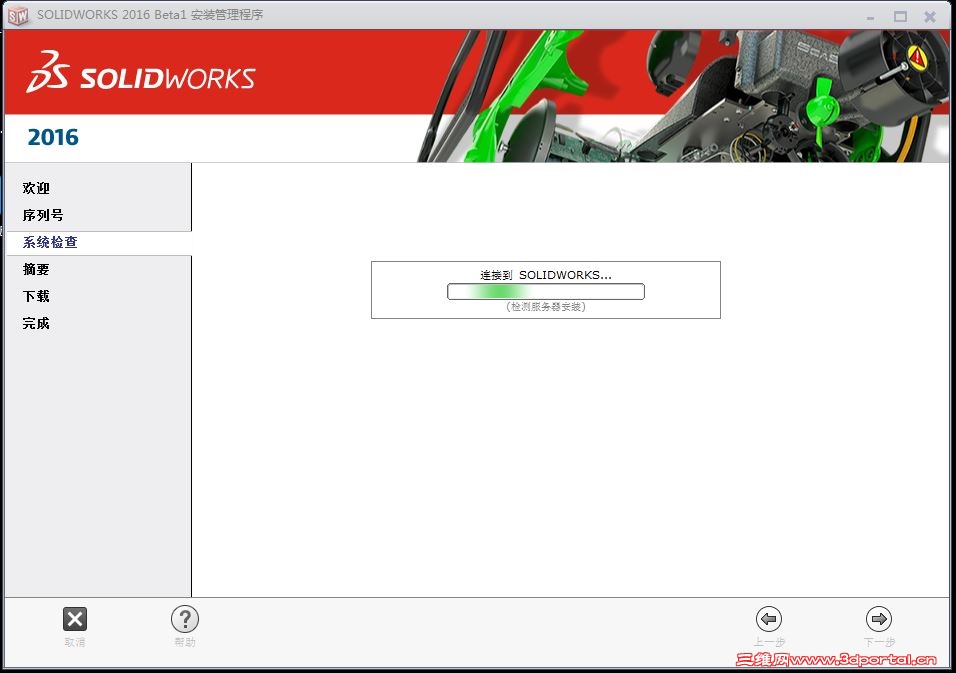Click the 取消 label under the X
This screenshot has width=956, height=673.
pos(75,642)
